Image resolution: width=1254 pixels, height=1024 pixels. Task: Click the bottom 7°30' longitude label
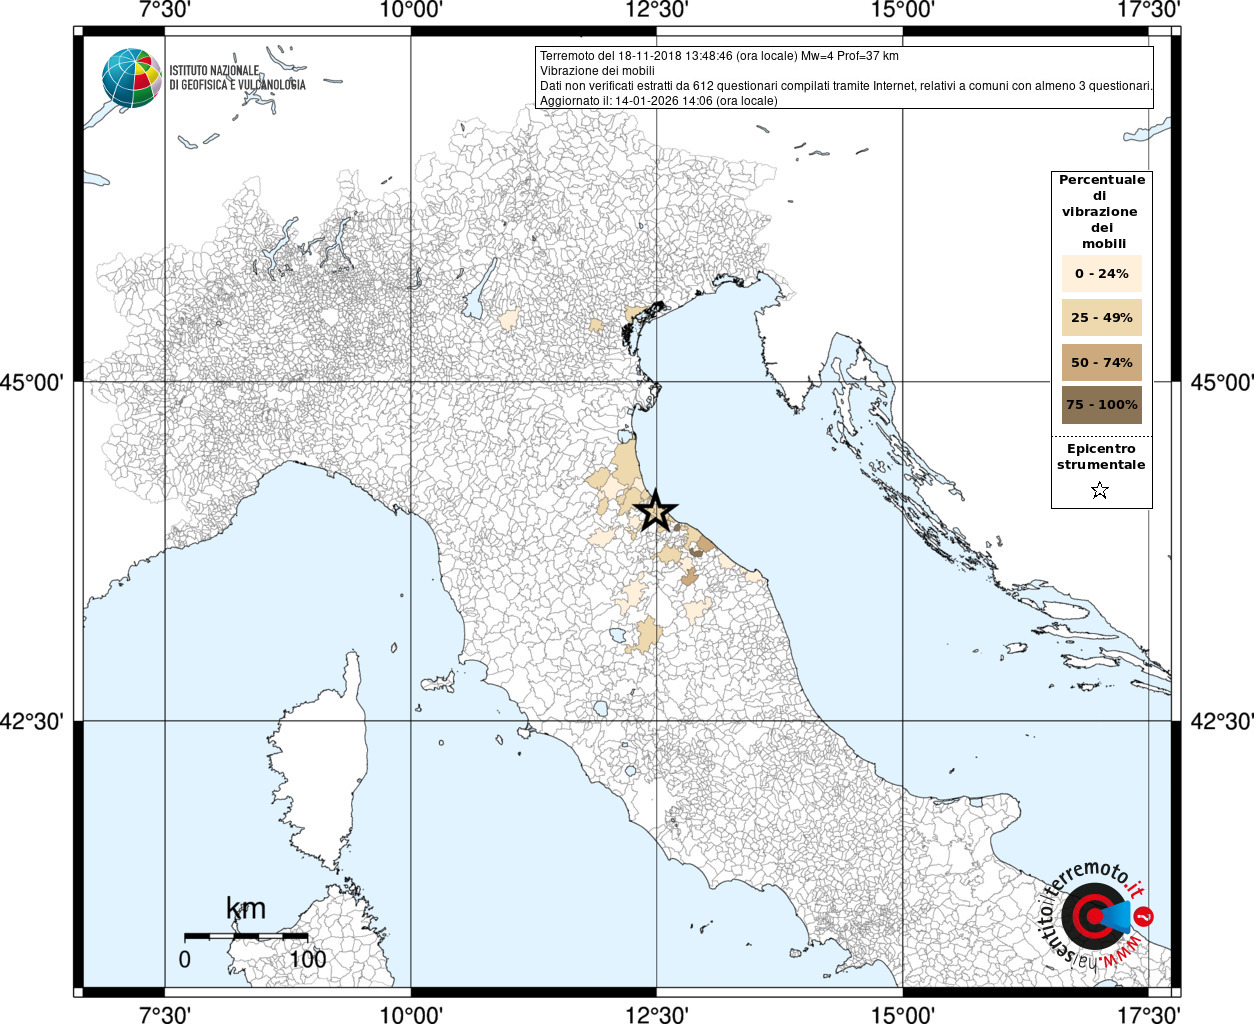pyautogui.click(x=165, y=1014)
